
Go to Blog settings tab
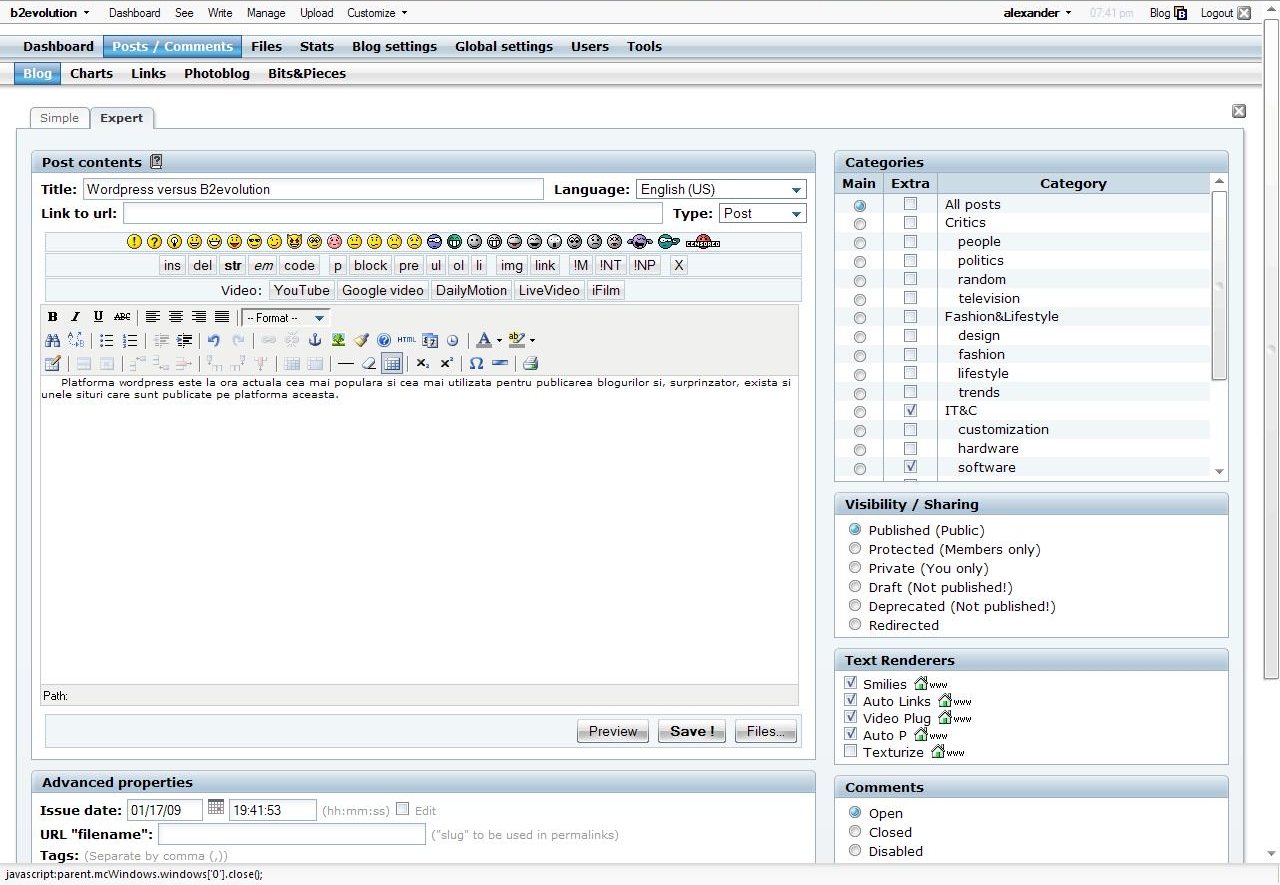394,46
